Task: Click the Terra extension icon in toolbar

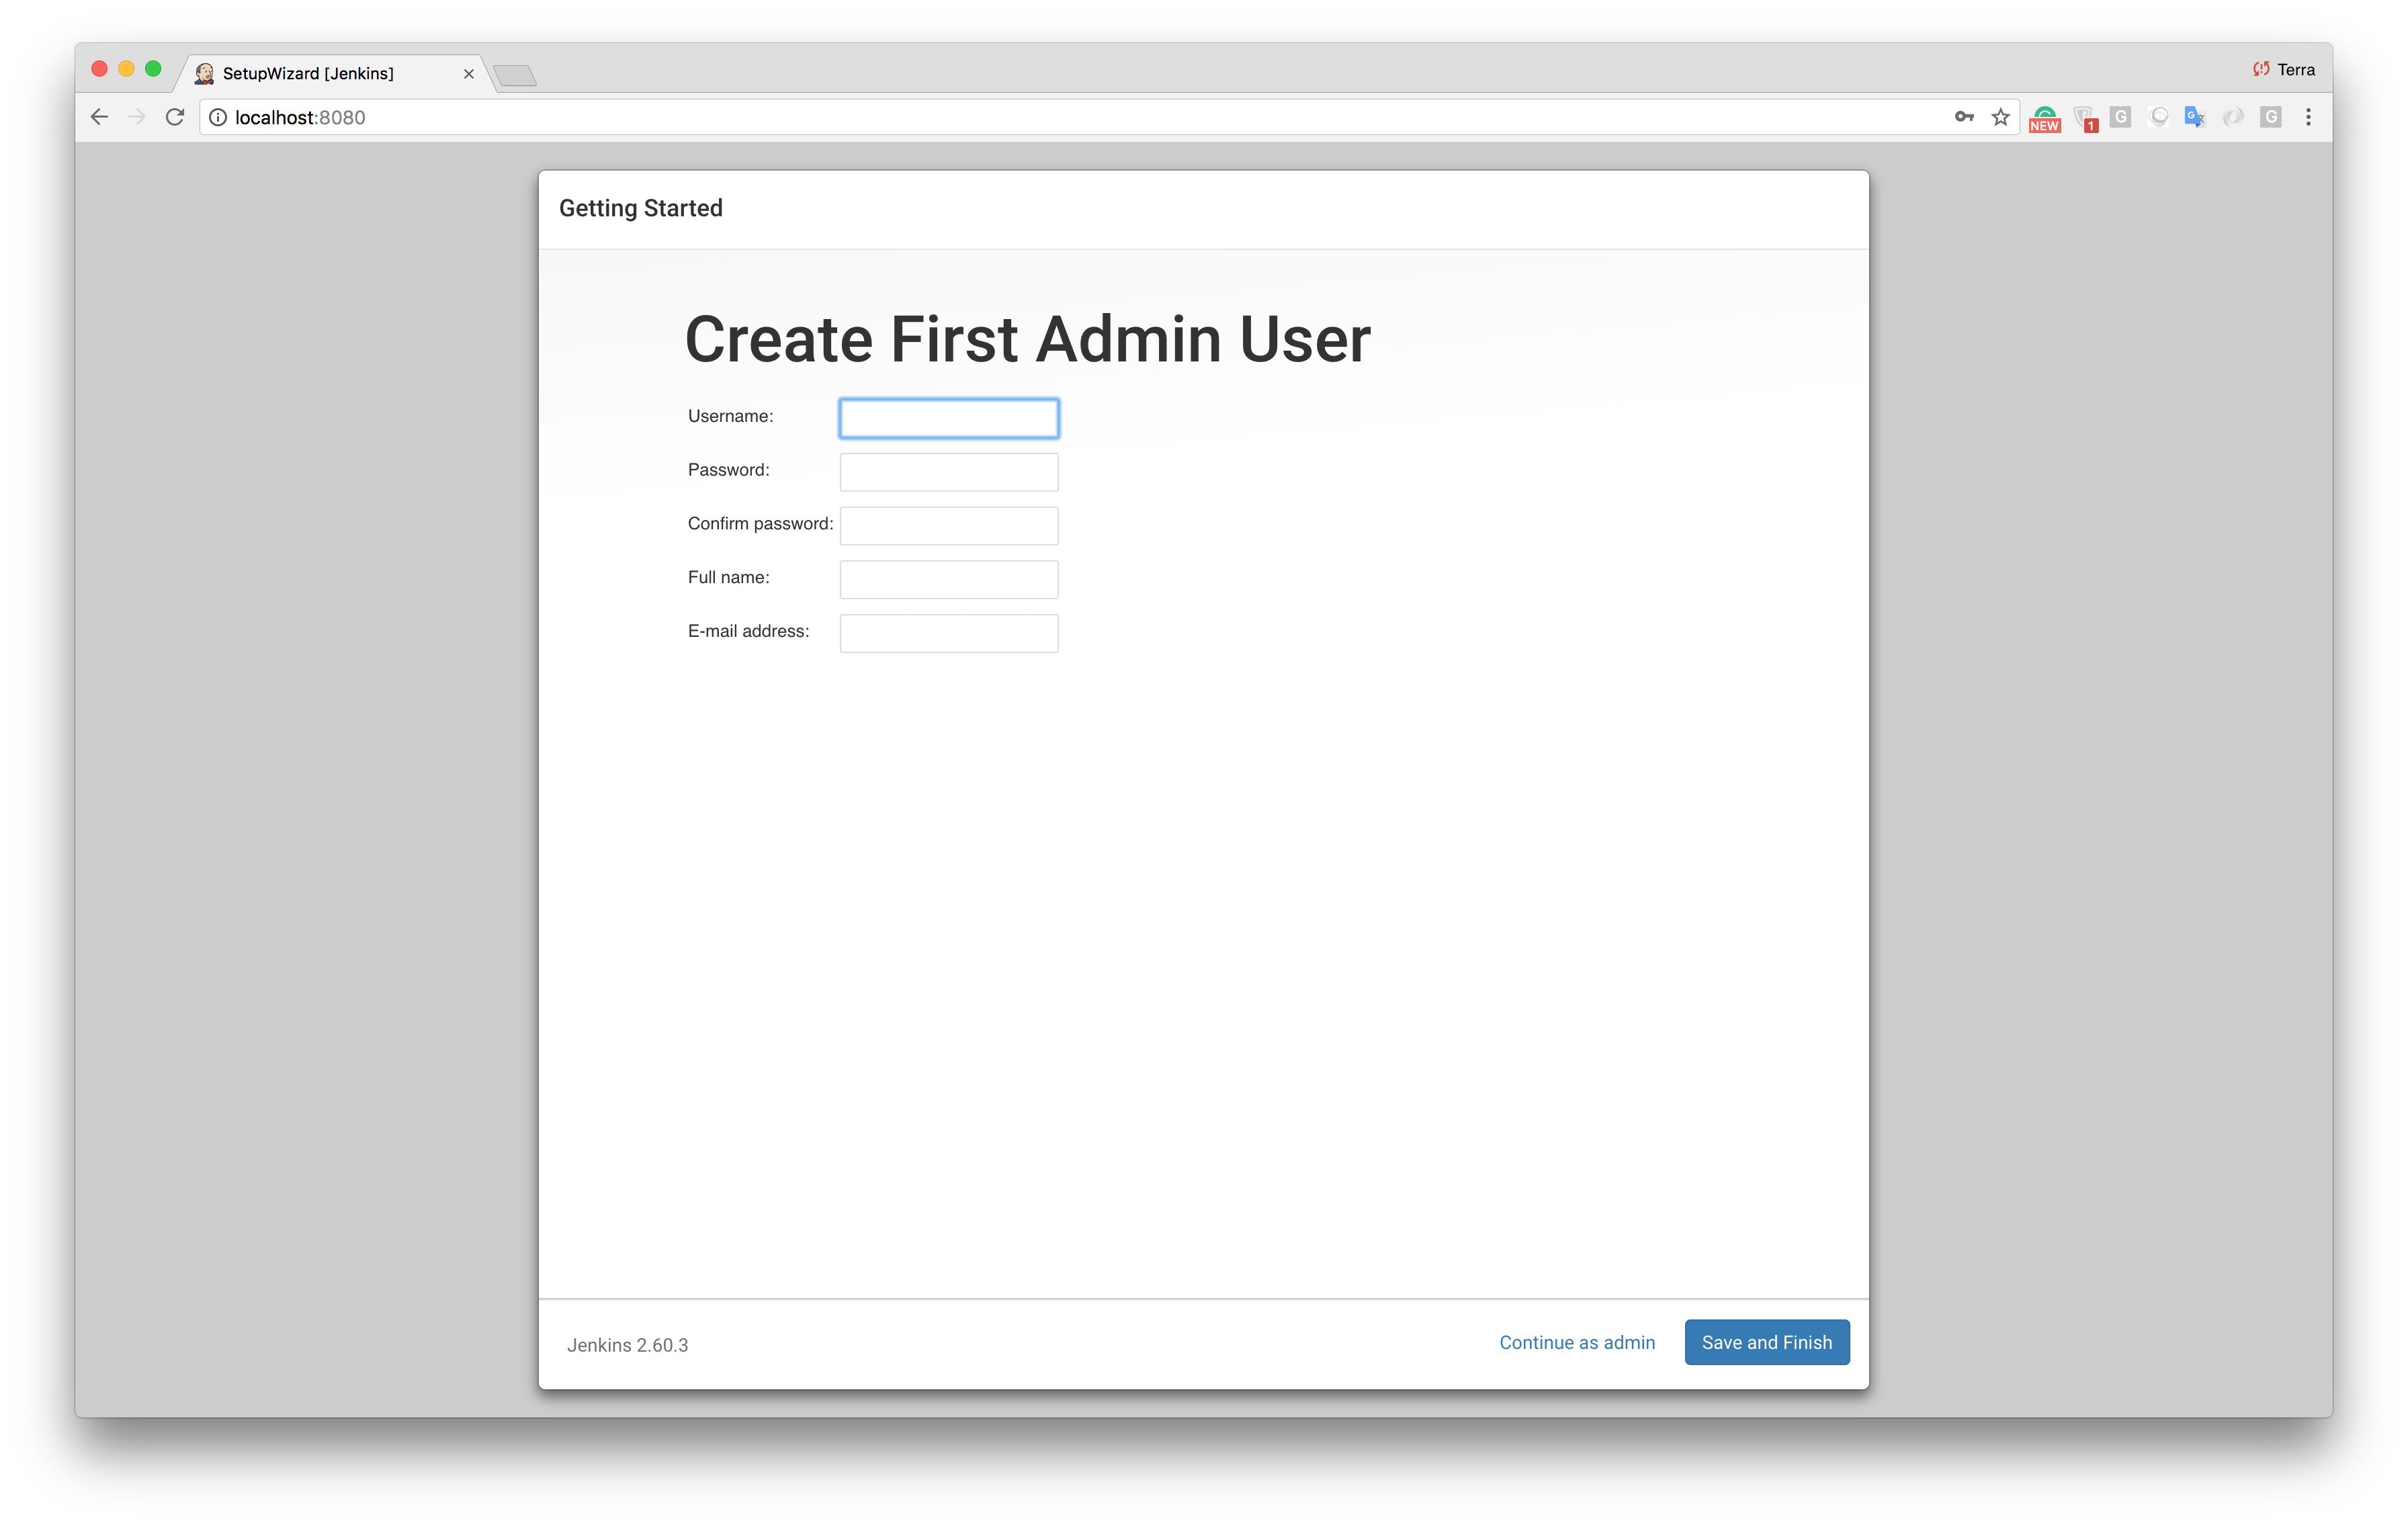Action: pyautogui.click(x=2261, y=70)
